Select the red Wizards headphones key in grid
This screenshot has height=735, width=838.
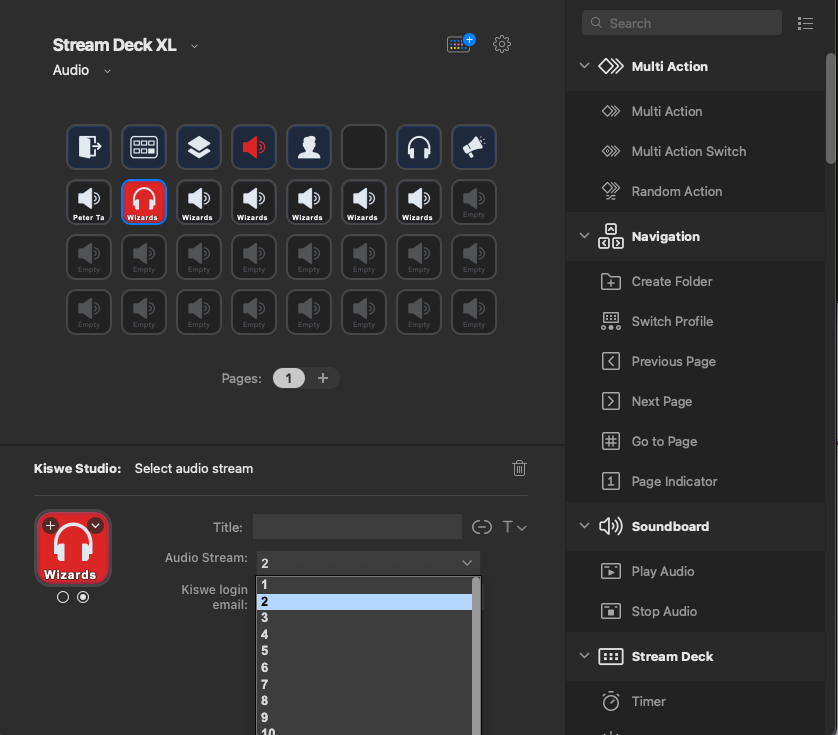click(144, 202)
